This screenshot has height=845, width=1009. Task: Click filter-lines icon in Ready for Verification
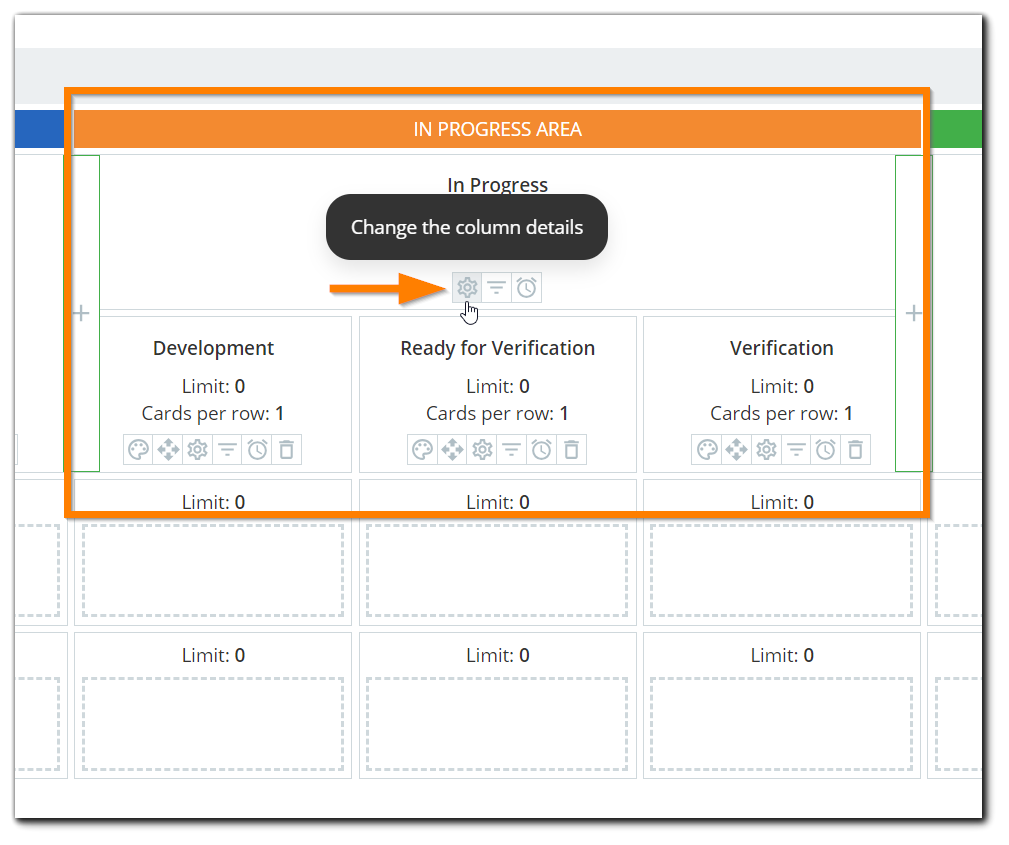512,449
